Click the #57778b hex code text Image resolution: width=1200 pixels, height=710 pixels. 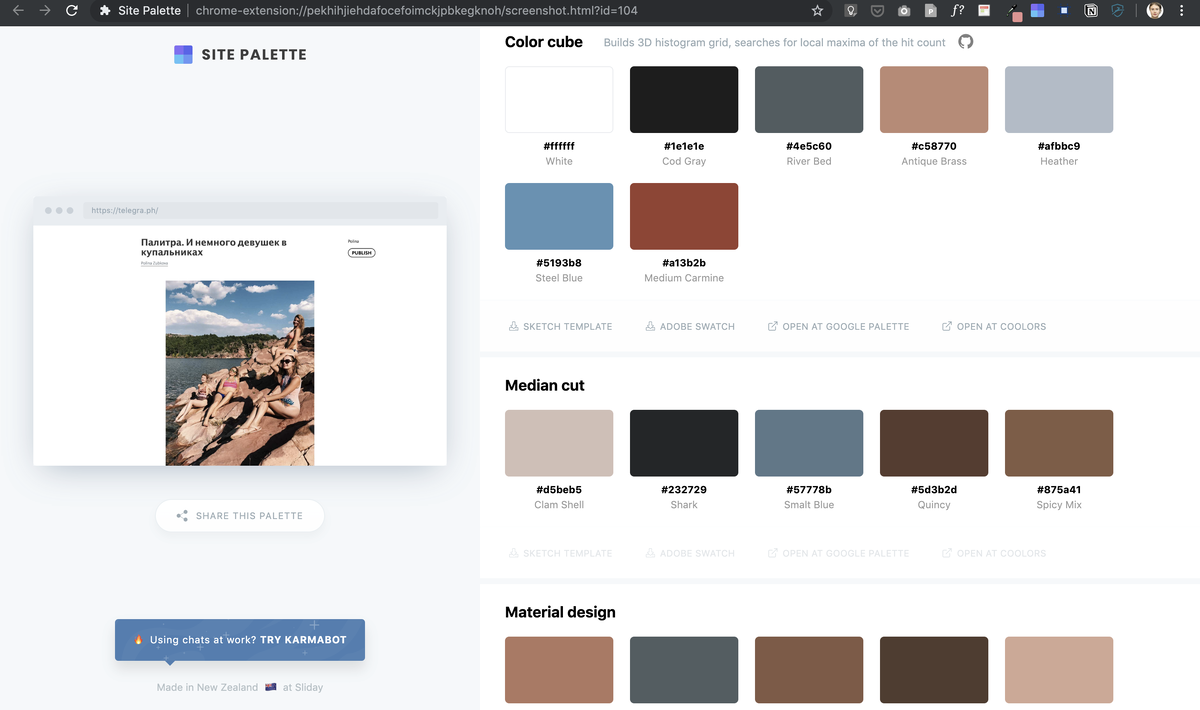(809, 490)
